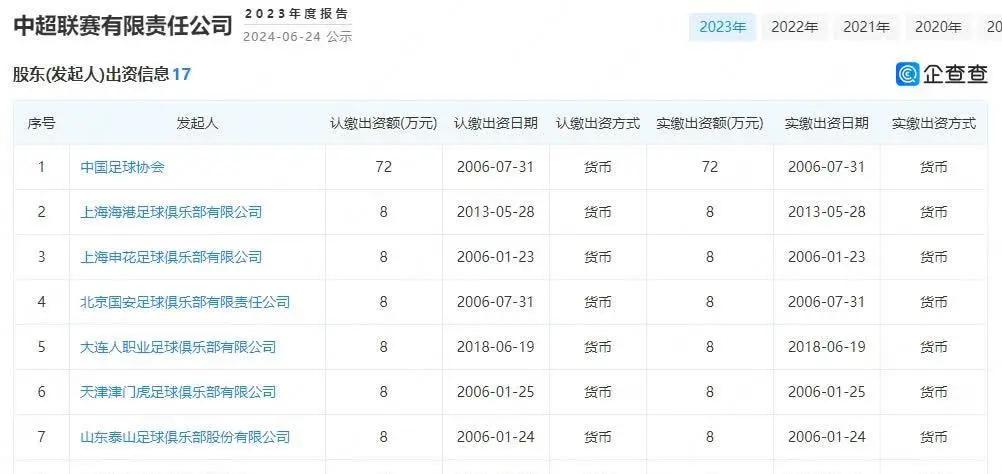Click the 发起人 column header
The image size is (1002, 474).
[197, 123]
